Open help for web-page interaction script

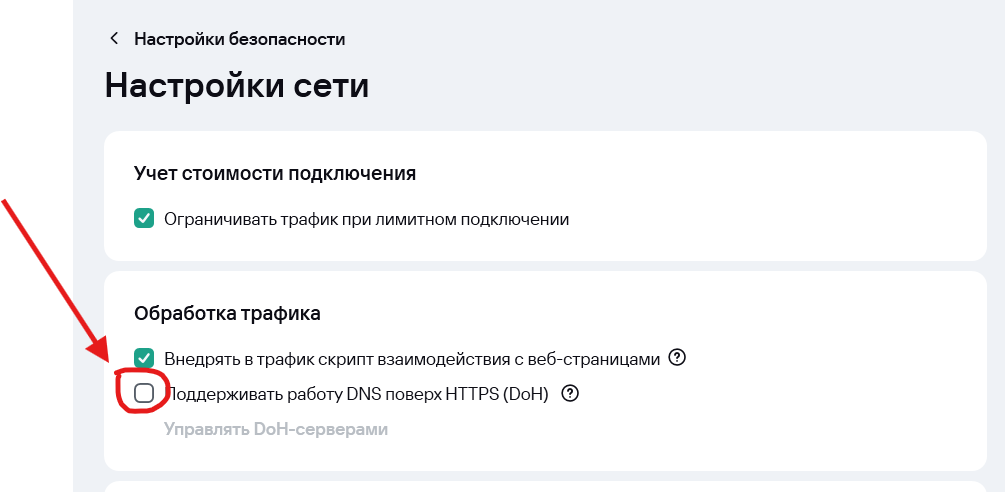point(677,357)
